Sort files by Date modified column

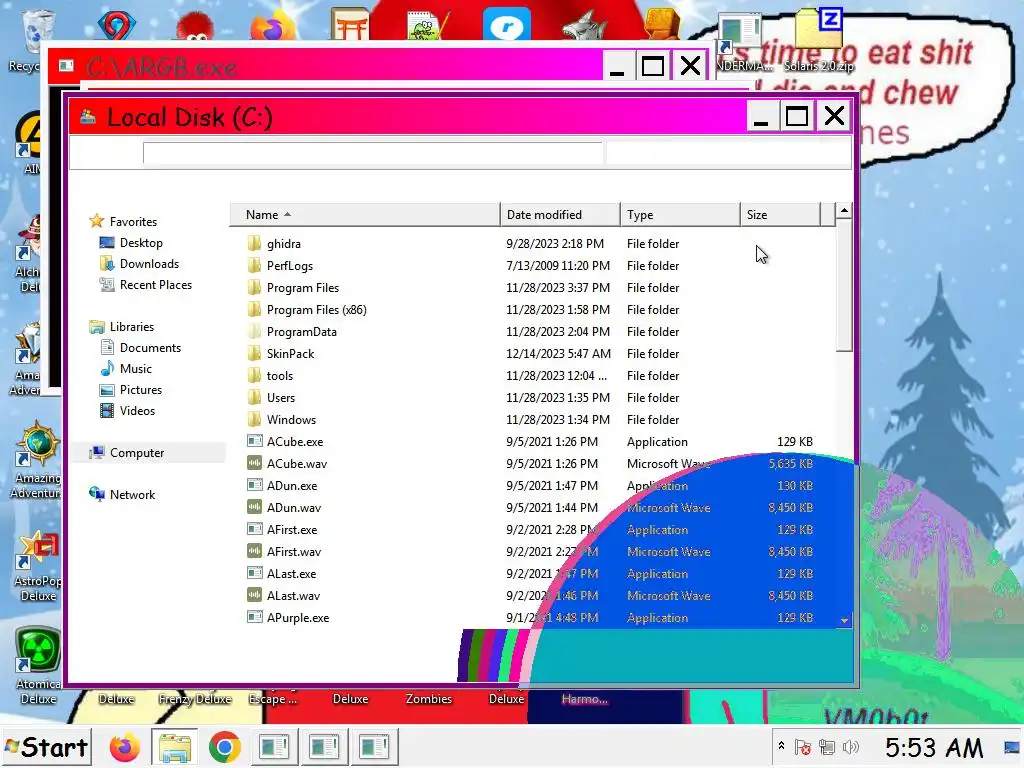[560, 215]
